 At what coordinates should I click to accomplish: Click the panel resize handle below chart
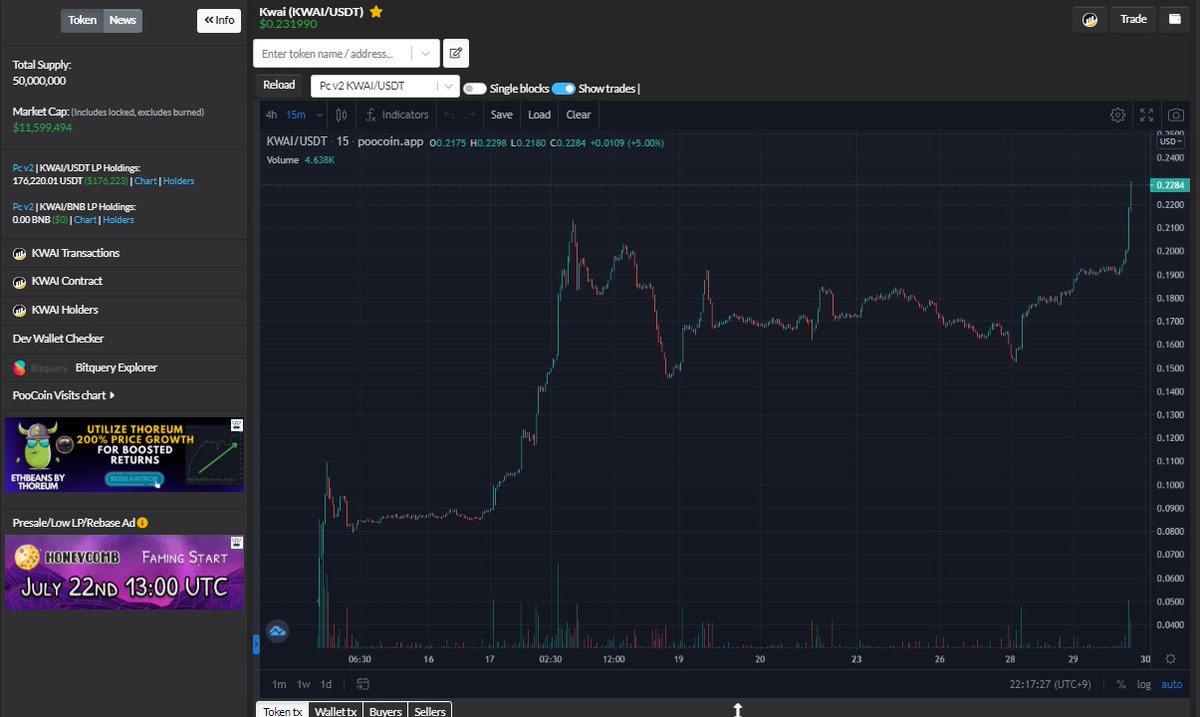pyautogui.click(x=737, y=709)
